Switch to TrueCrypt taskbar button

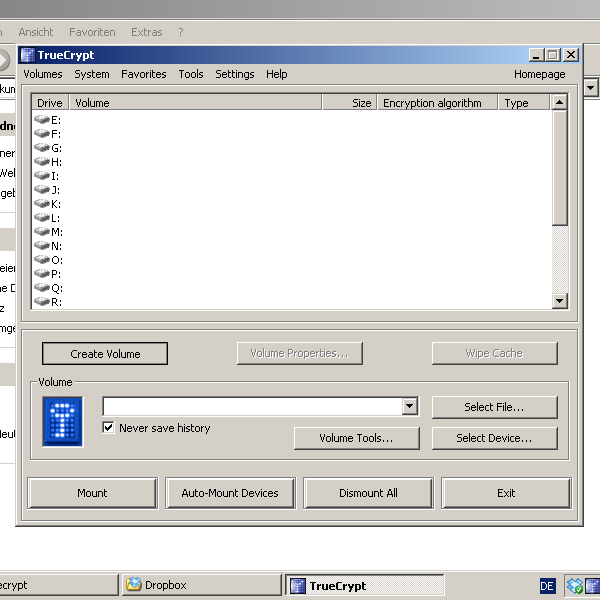pos(365,585)
